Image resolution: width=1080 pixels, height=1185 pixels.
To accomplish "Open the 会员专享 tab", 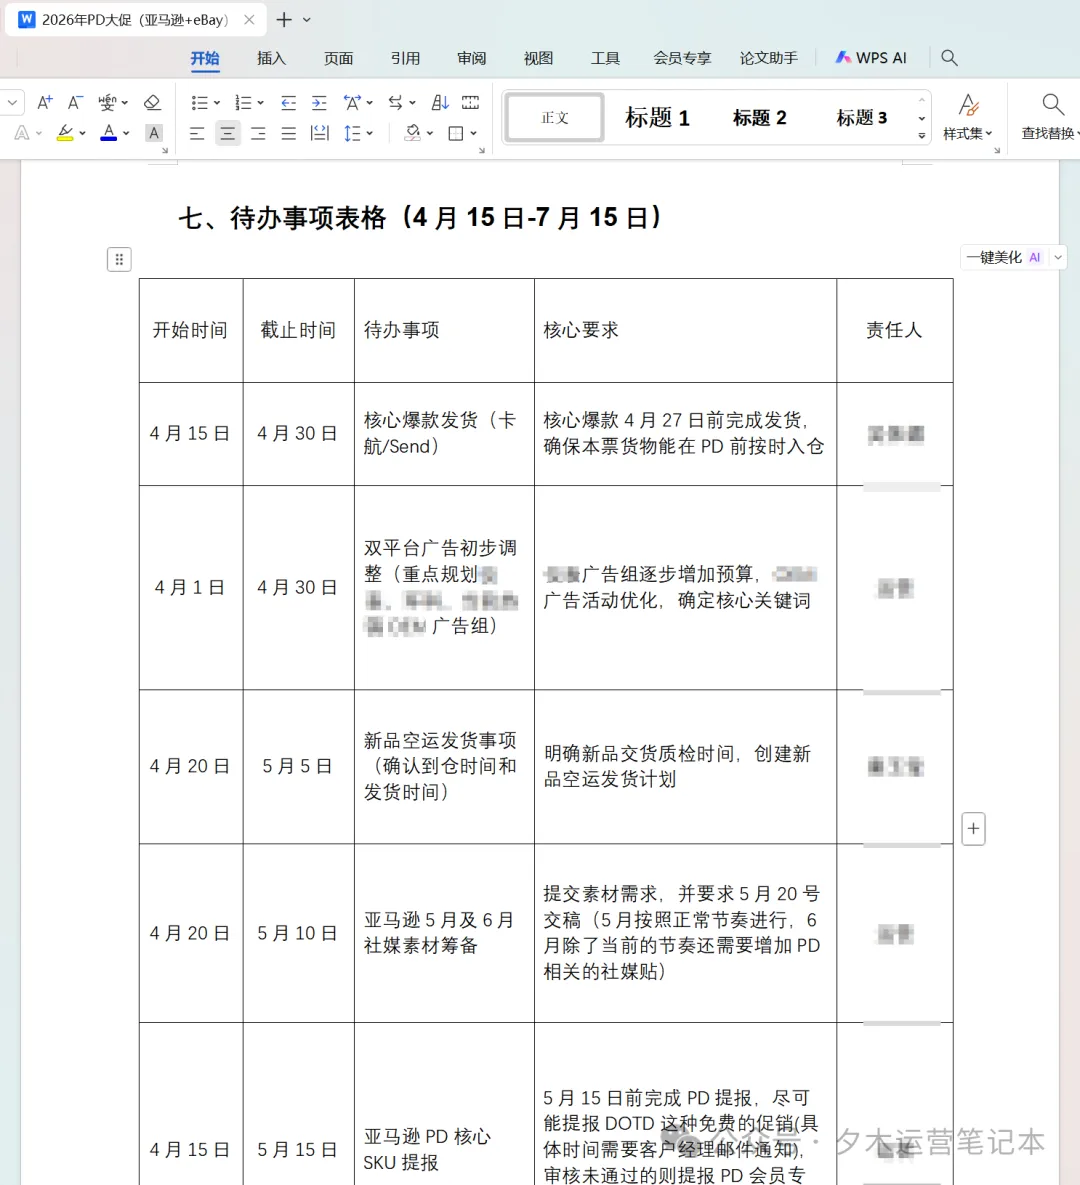I will 682,58.
